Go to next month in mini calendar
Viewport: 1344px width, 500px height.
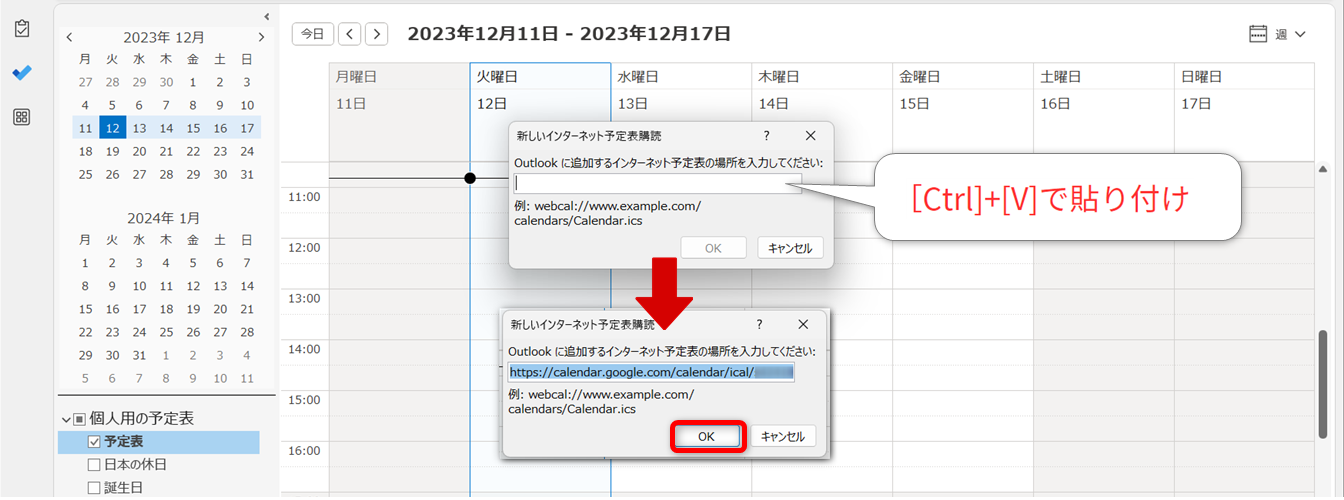pos(261,37)
